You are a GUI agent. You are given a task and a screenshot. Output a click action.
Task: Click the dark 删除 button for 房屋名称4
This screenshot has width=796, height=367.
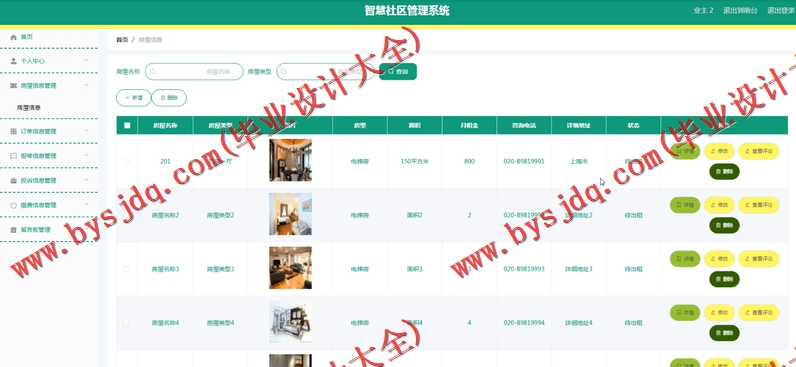click(x=724, y=333)
